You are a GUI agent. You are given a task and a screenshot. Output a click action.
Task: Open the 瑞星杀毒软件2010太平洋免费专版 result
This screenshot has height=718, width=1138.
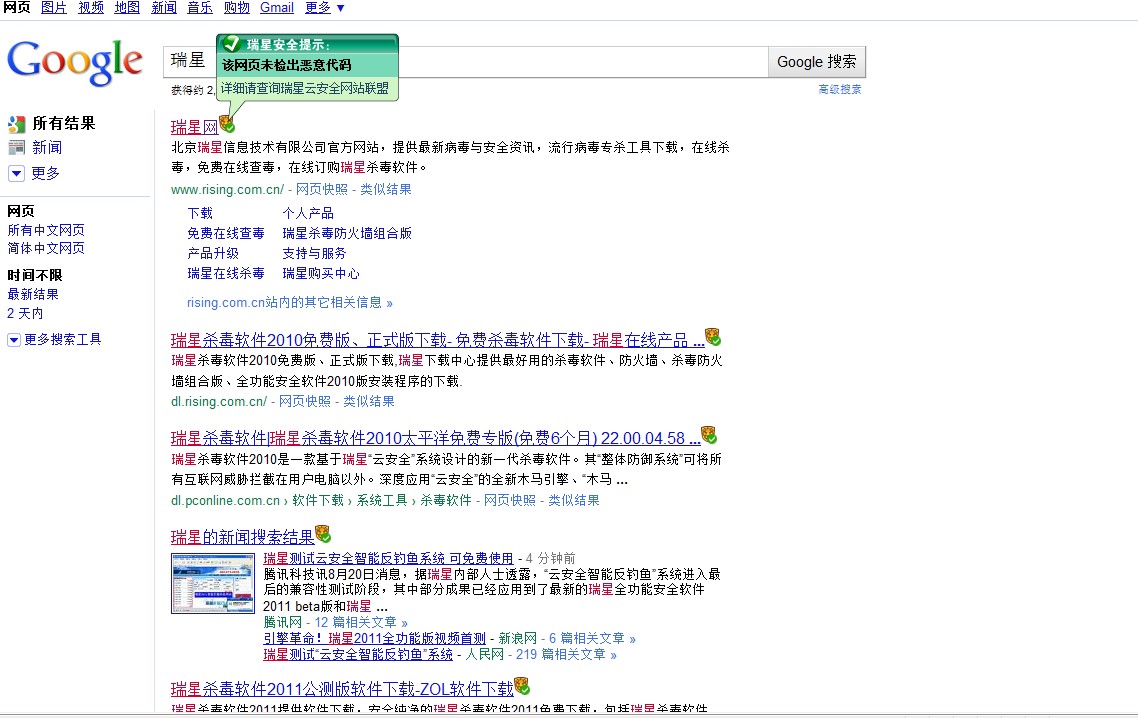point(435,438)
